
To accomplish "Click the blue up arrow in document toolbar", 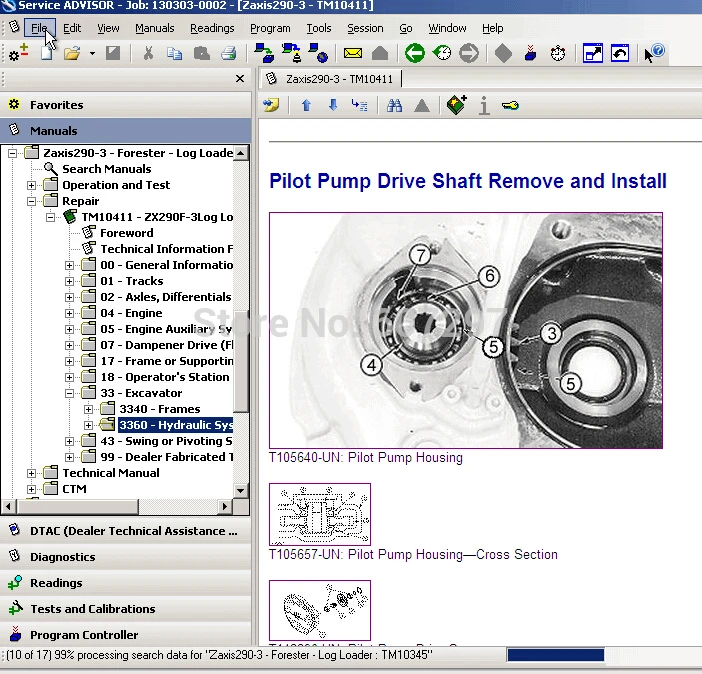I will (x=306, y=105).
